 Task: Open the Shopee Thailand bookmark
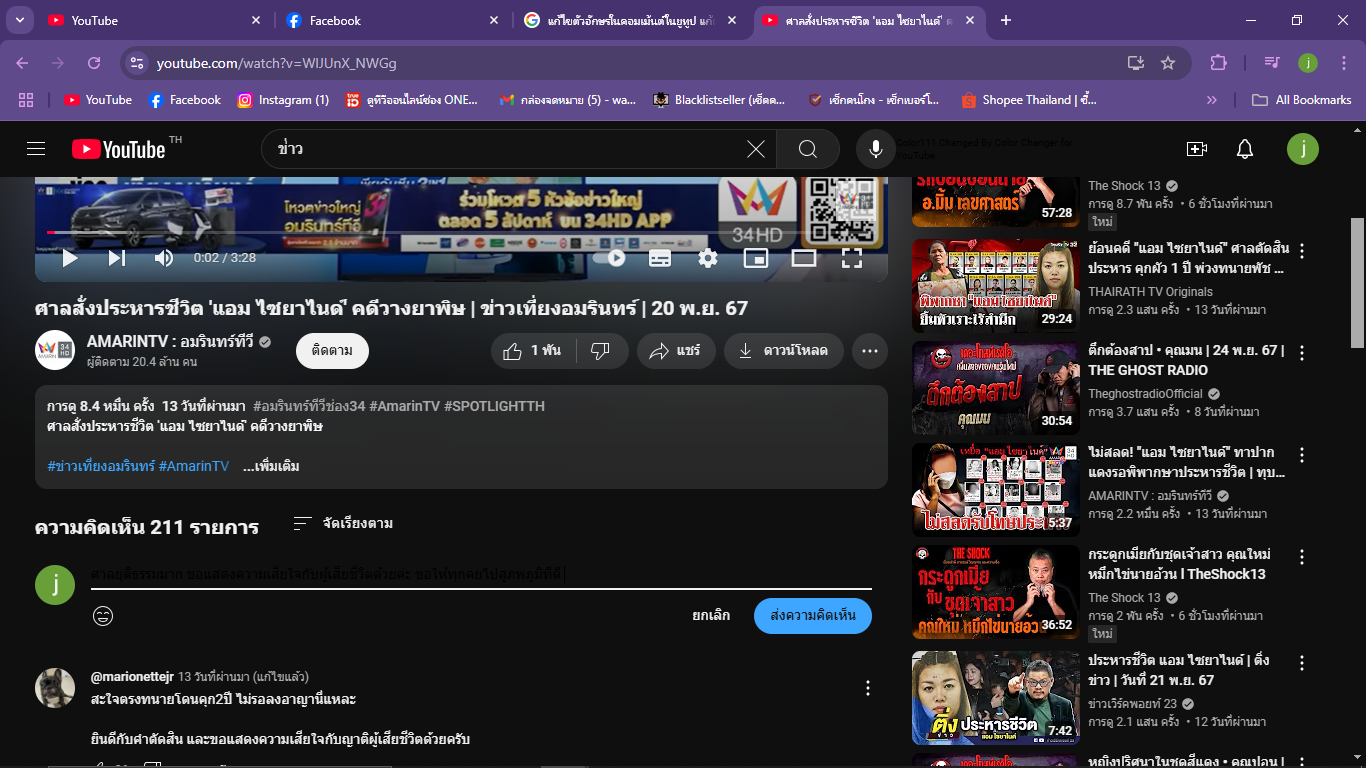[x=1029, y=100]
